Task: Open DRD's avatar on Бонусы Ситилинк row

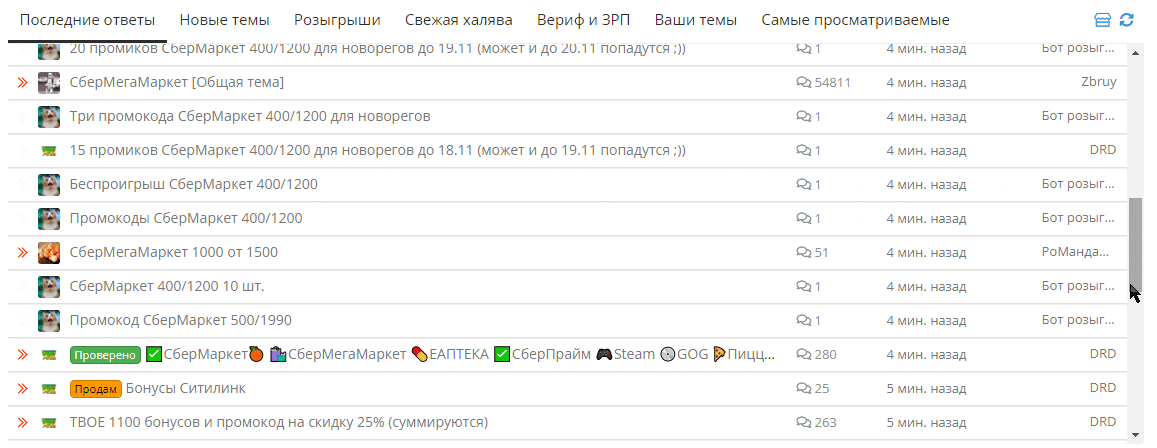Action: click(49, 388)
